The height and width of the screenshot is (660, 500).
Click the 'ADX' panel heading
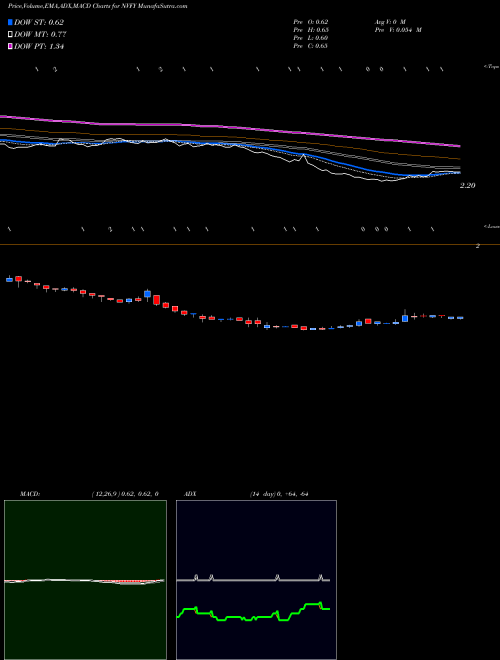pyautogui.click(x=190, y=494)
